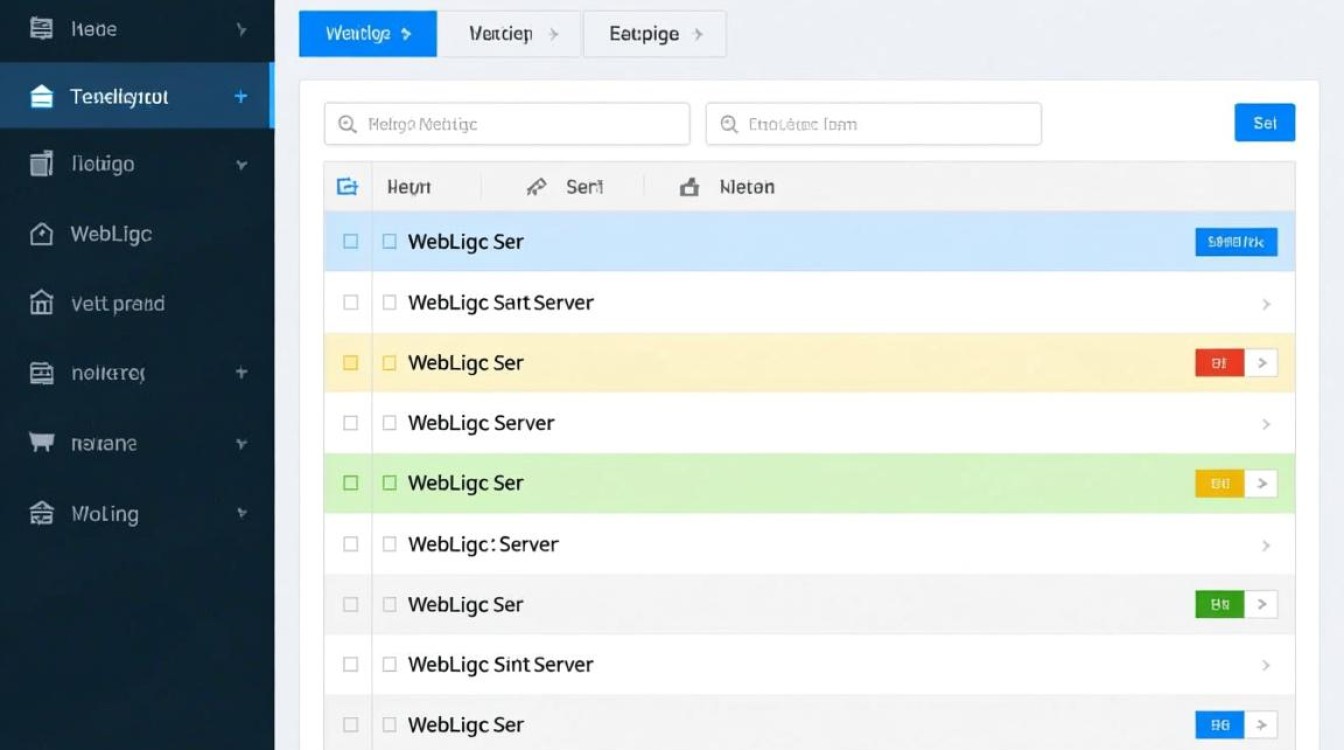
Task: Toggle the yellow highlighted row's first checkbox
Action: click(350, 363)
